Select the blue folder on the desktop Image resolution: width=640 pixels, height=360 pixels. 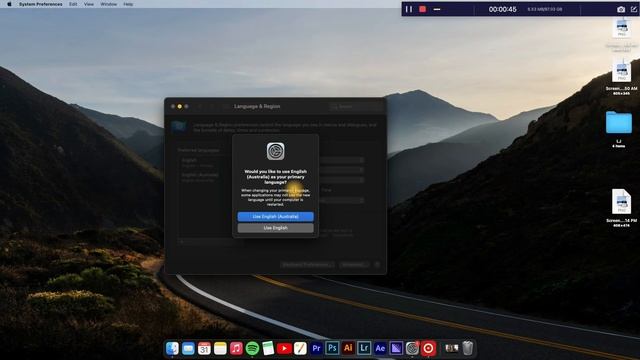pos(619,122)
